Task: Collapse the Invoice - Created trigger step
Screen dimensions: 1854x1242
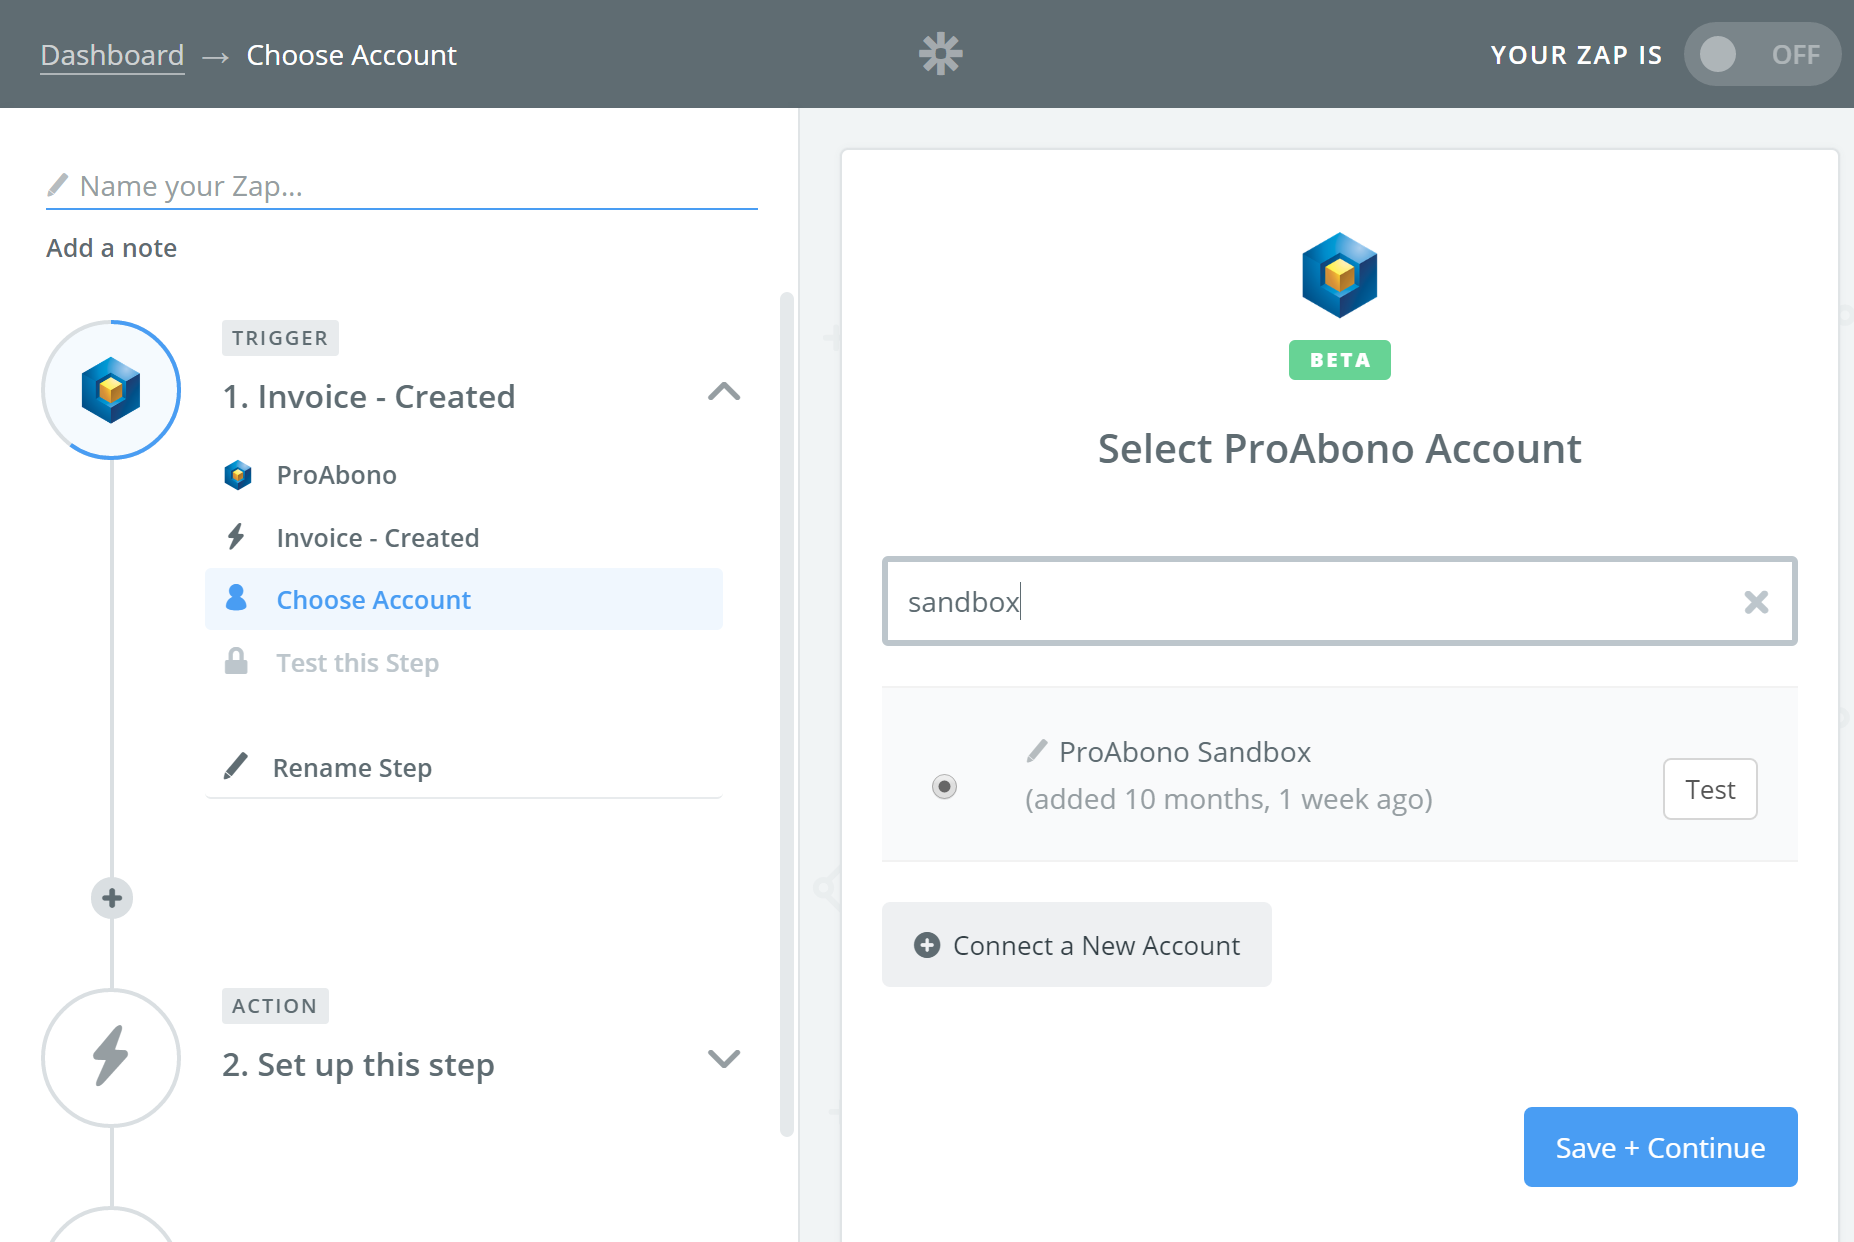Action: [x=724, y=392]
